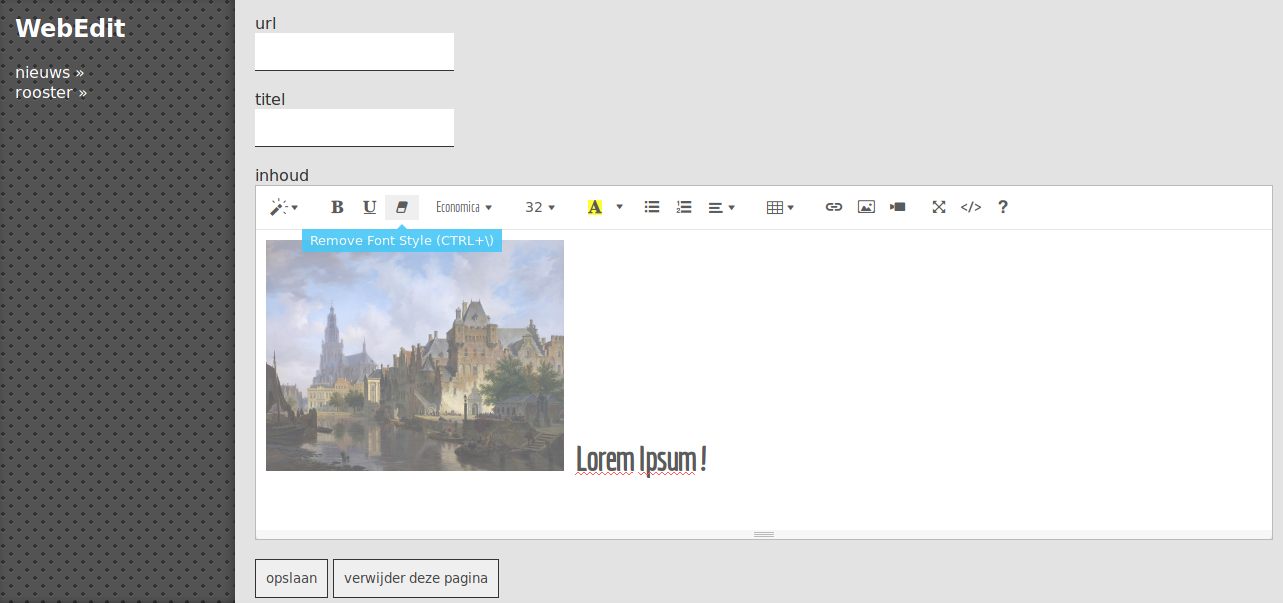Open the editor help dialog
The image size is (1283, 603).
[x=1003, y=207]
